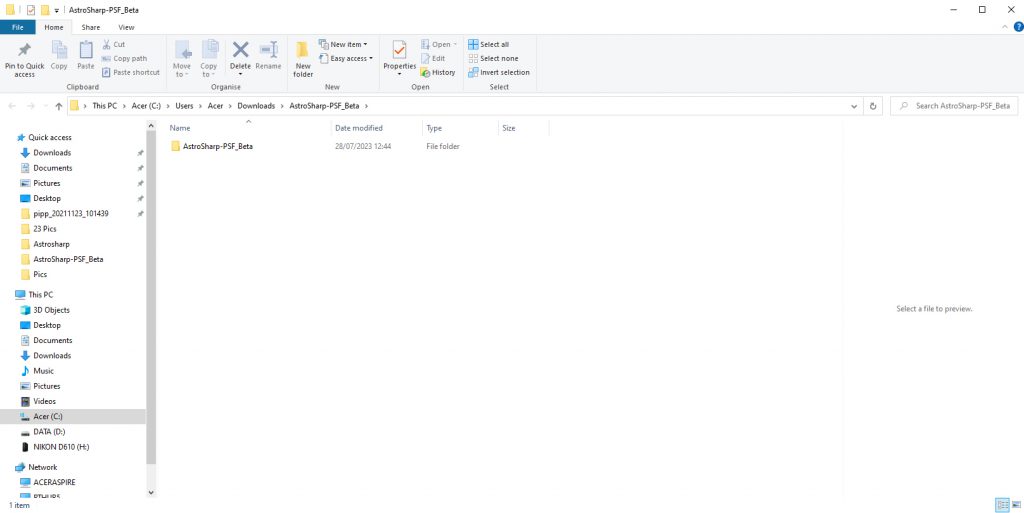Select Network in navigation pane
This screenshot has width=1024, height=513.
[x=42, y=467]
